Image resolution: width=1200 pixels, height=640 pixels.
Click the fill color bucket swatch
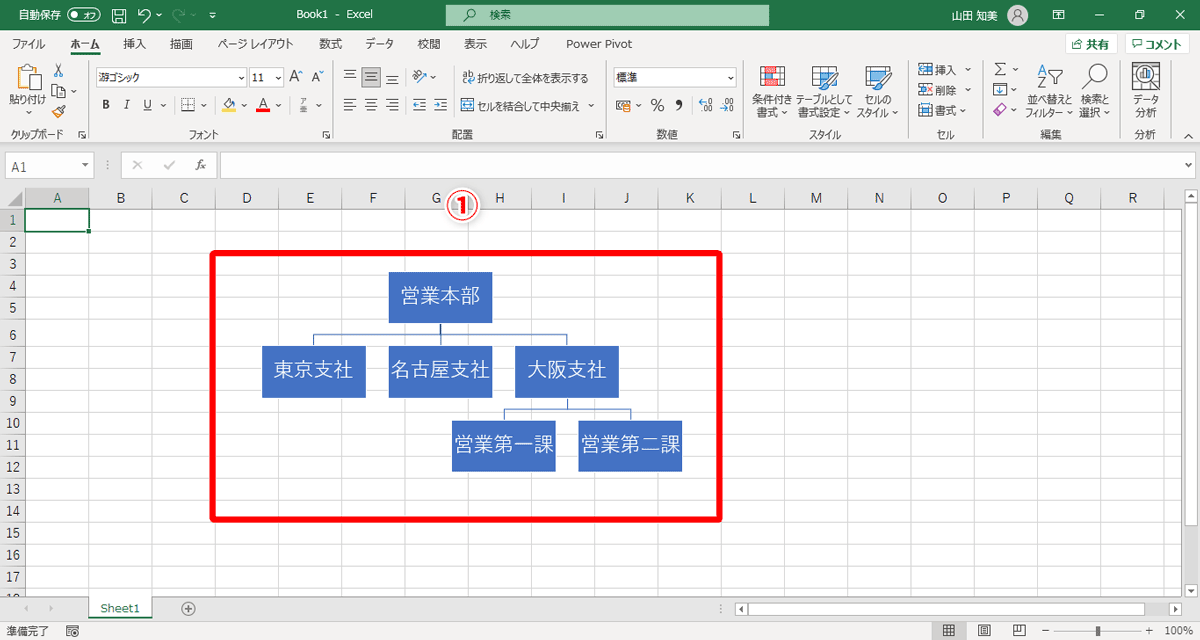pyautogui.click(x=229, y=105)
